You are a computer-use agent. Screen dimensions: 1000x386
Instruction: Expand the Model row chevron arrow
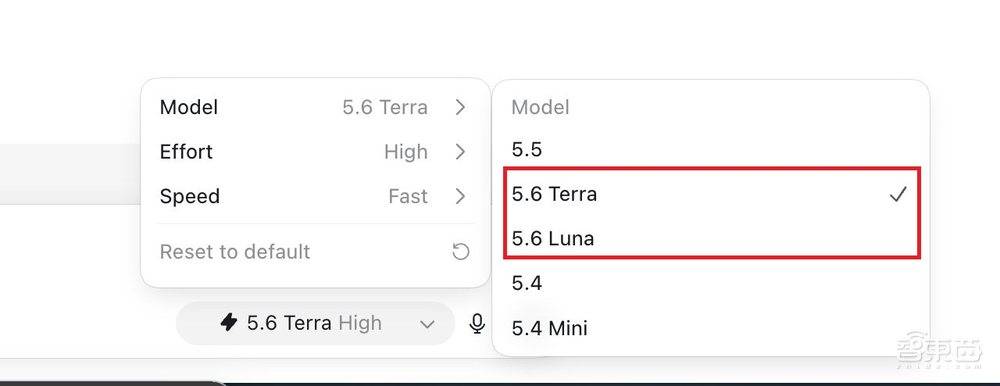click(x=460, y=107)
